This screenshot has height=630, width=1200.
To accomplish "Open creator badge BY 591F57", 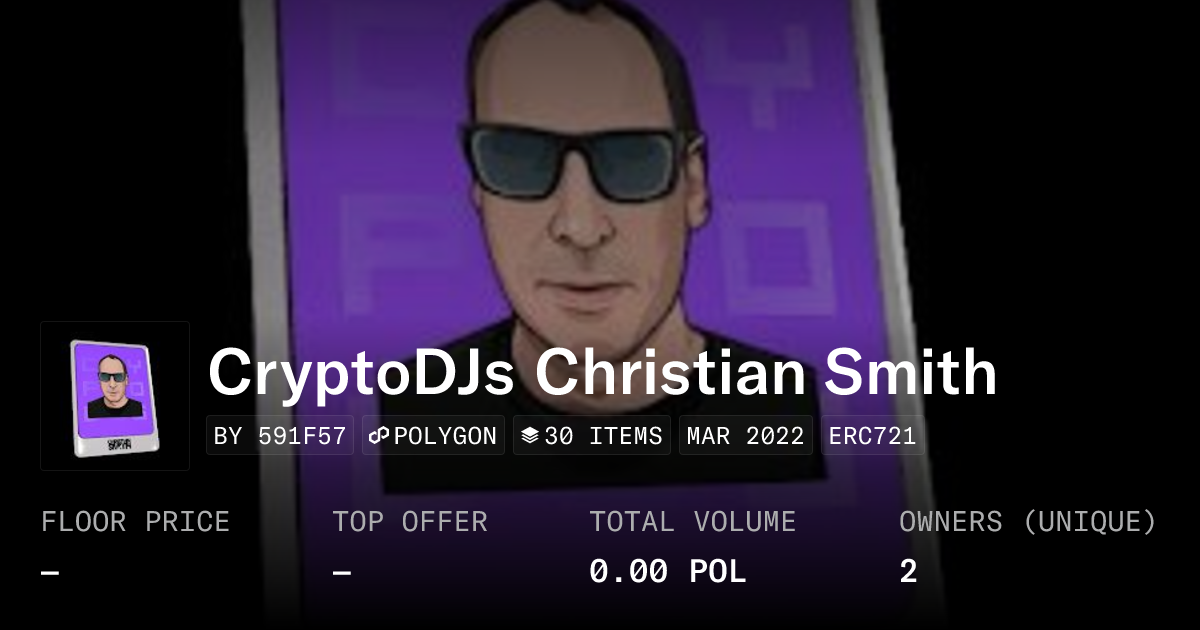I will [x=280, y=436].
